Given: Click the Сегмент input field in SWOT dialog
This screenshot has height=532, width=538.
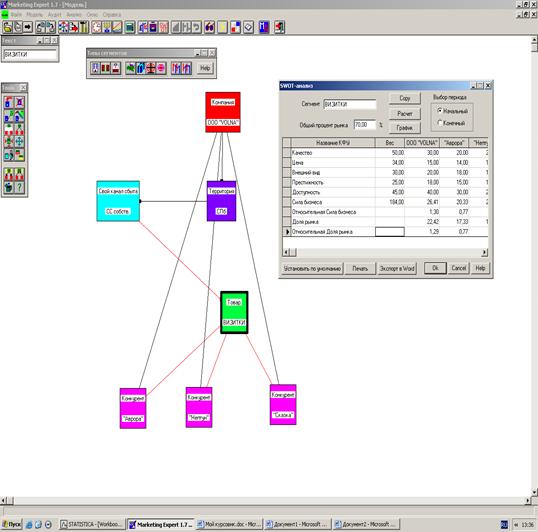Looking at the screenshot, I should coord(350,104).
